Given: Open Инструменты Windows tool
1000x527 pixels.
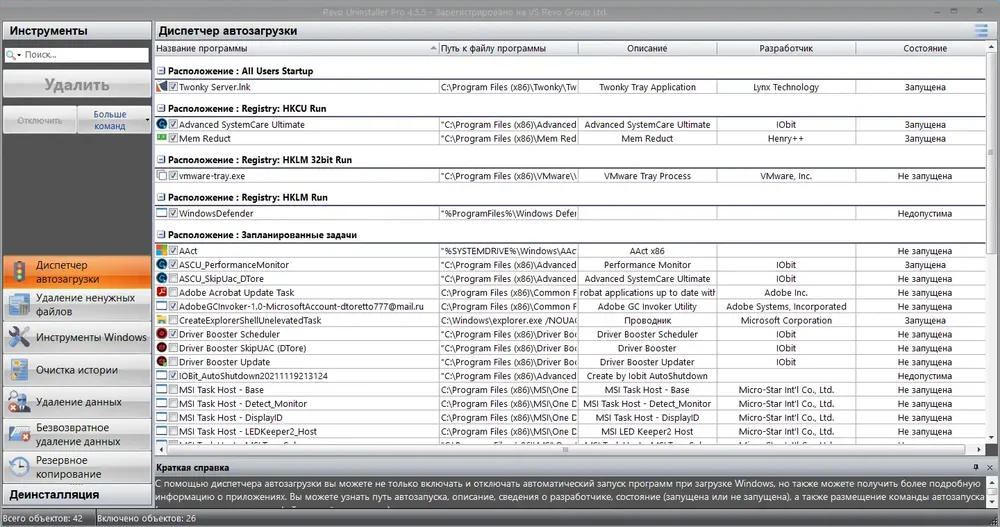Looking at the screenshot, I should [77, 337].
